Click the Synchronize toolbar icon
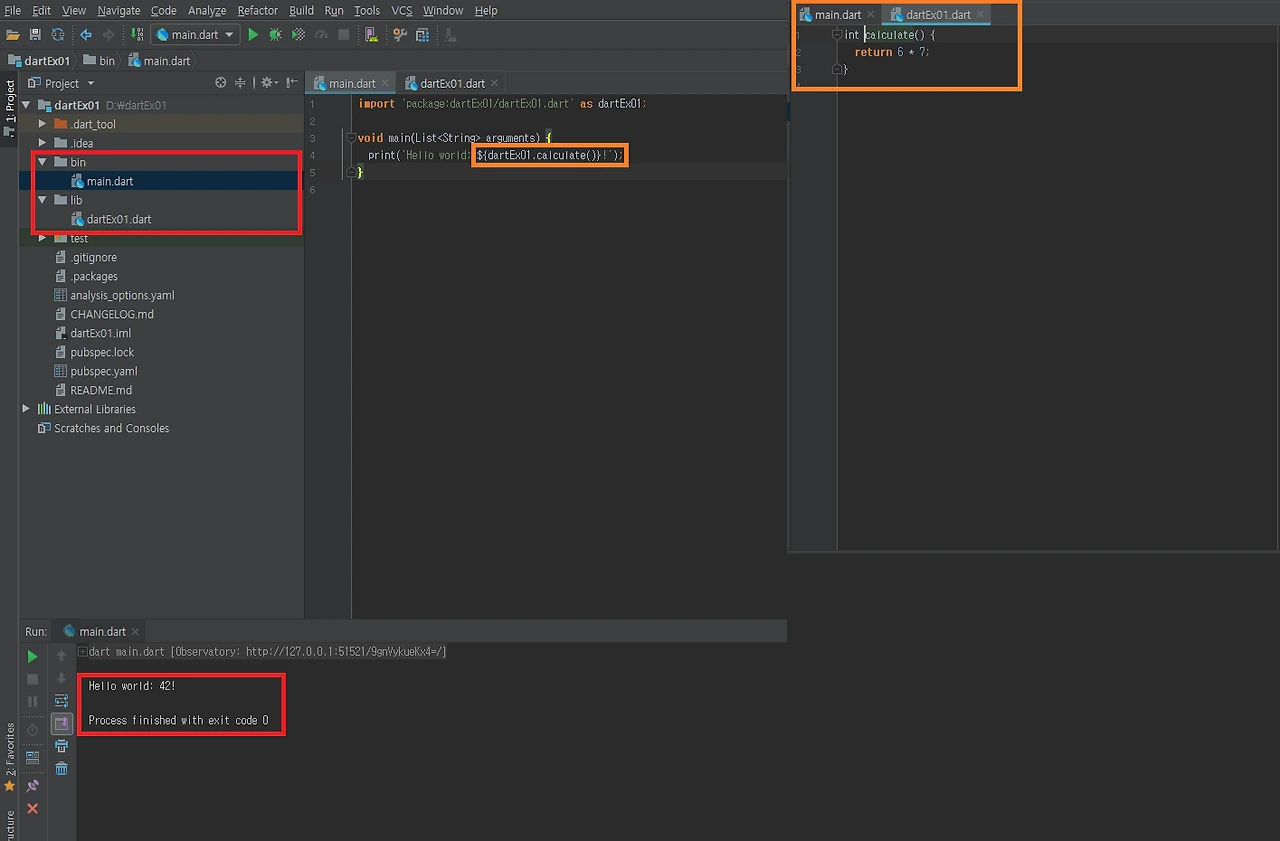This screenshot has width=1280, height=841. pyautogui.click(x=58, y=35)
